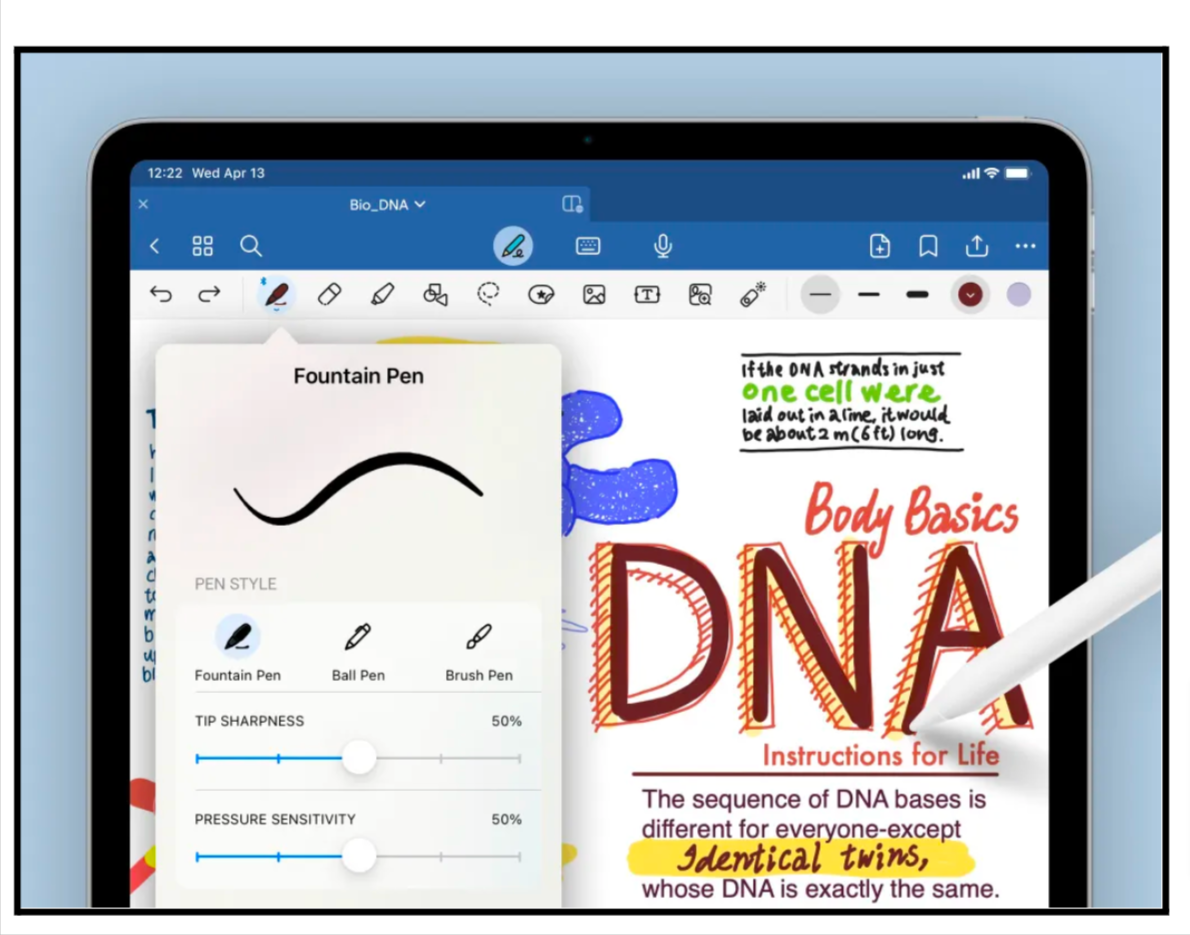1190x935 pixels.
Task: Insert an image with the Photo tool
Action: coord(594,294)
